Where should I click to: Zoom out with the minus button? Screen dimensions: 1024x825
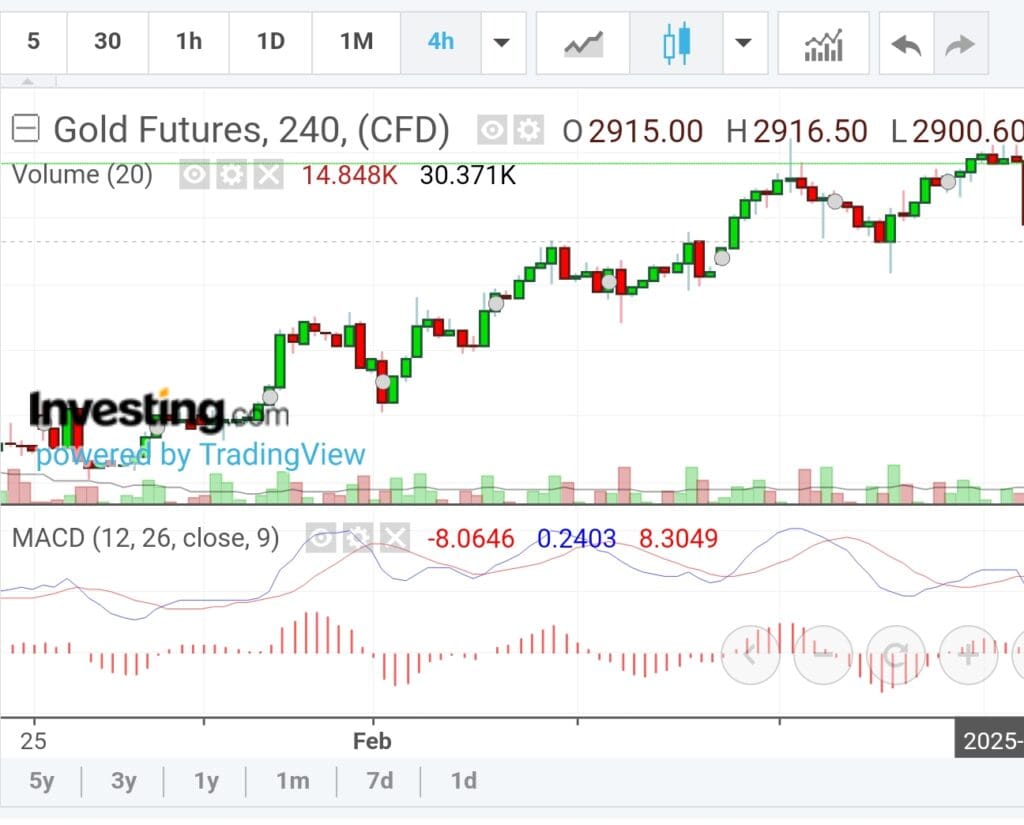point(823,655)
